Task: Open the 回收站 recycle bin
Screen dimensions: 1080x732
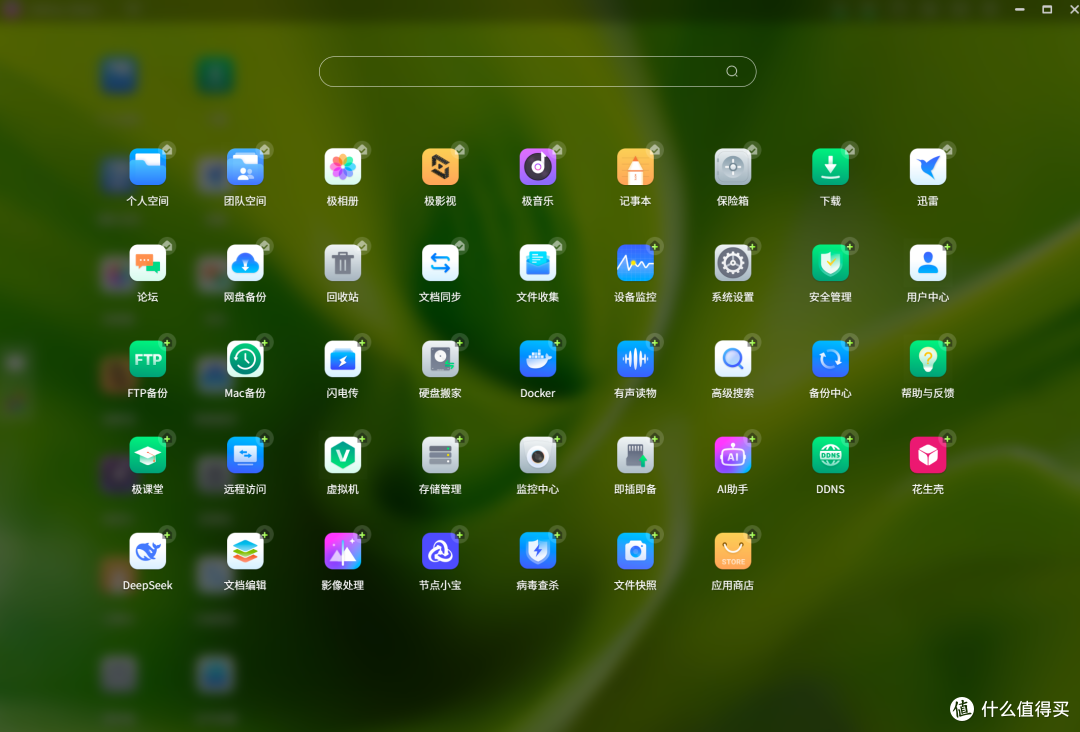Action: [342, 263]
